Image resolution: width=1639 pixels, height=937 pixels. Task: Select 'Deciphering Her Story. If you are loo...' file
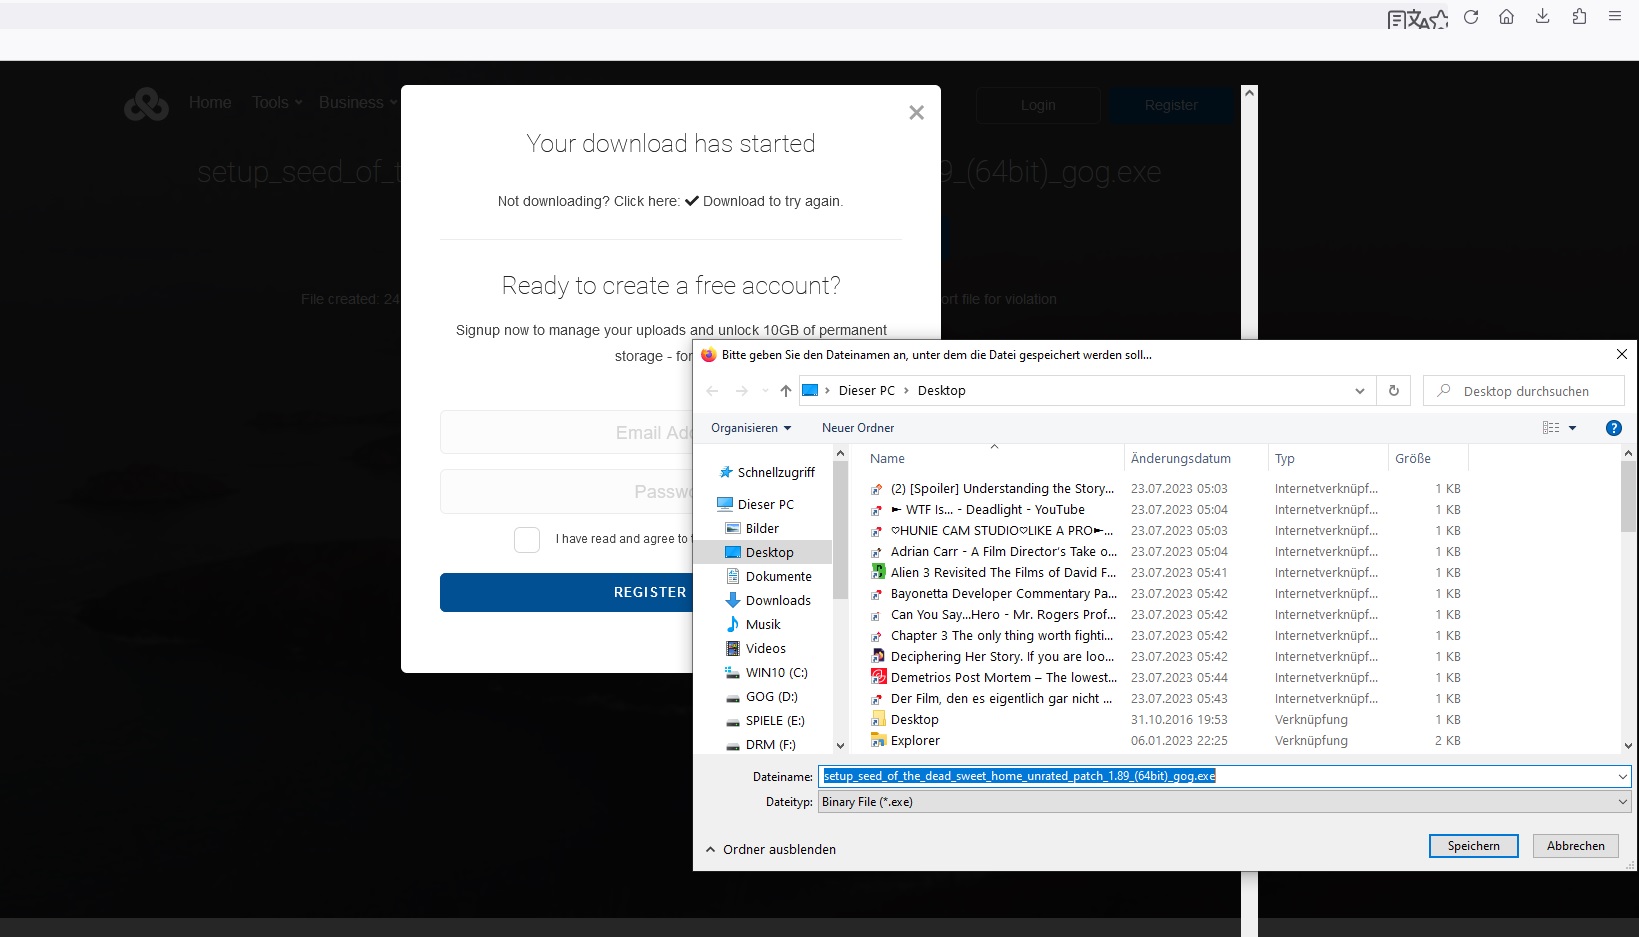(1003, 657)
